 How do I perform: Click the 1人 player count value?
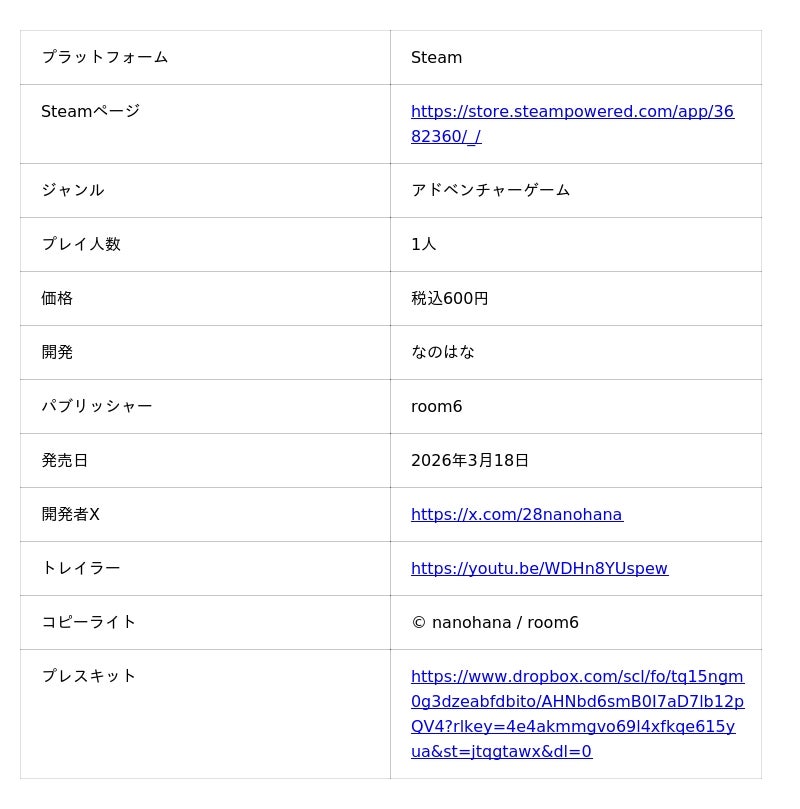click(423, 244)
